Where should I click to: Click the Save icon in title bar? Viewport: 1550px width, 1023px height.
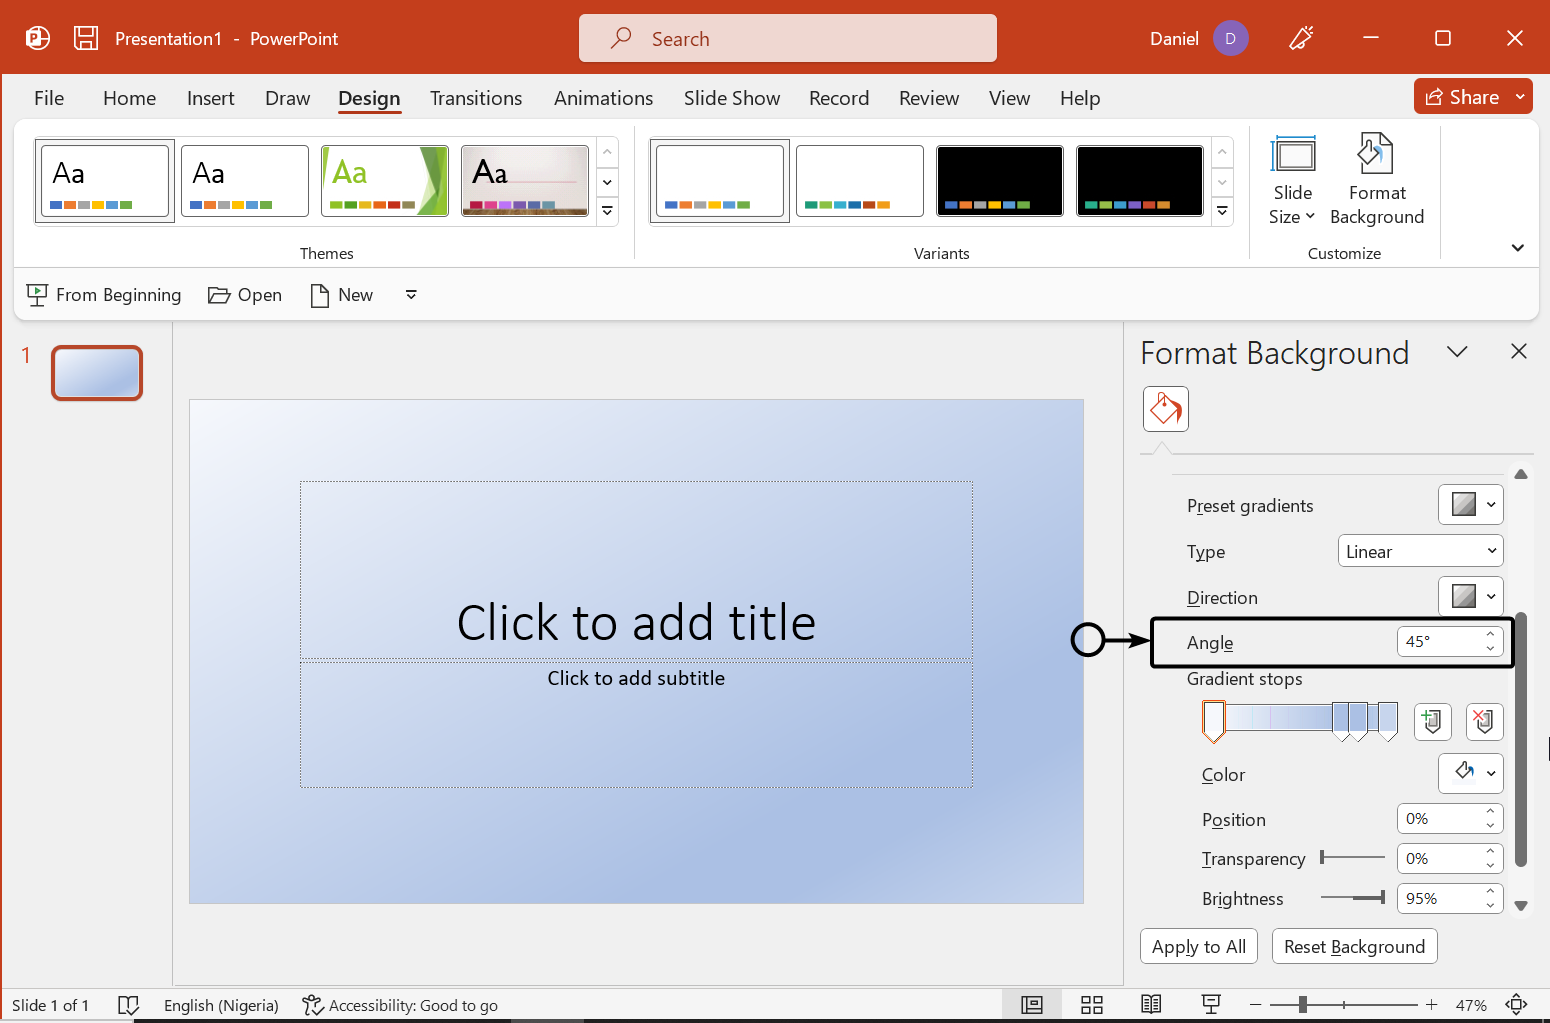[86, 38]
